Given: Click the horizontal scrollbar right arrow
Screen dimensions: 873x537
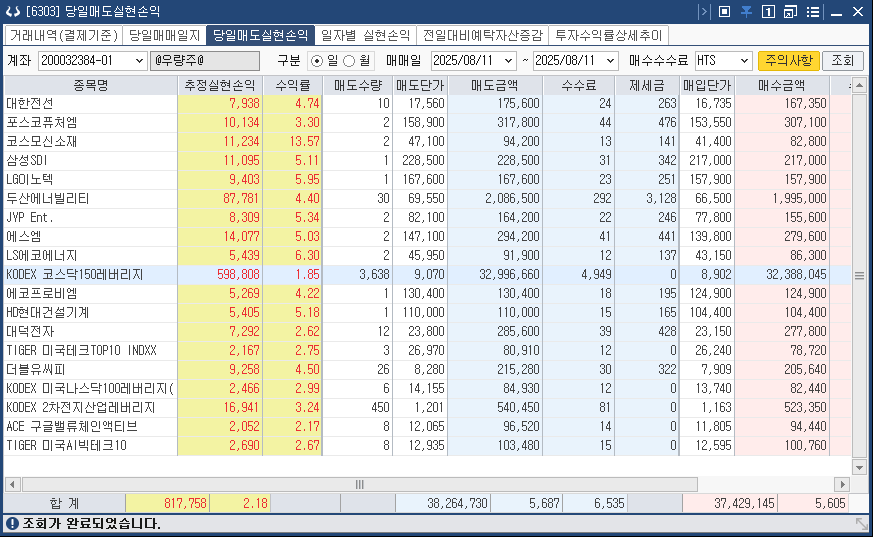Looking at the screenshot, I should [x=842, y=485].
